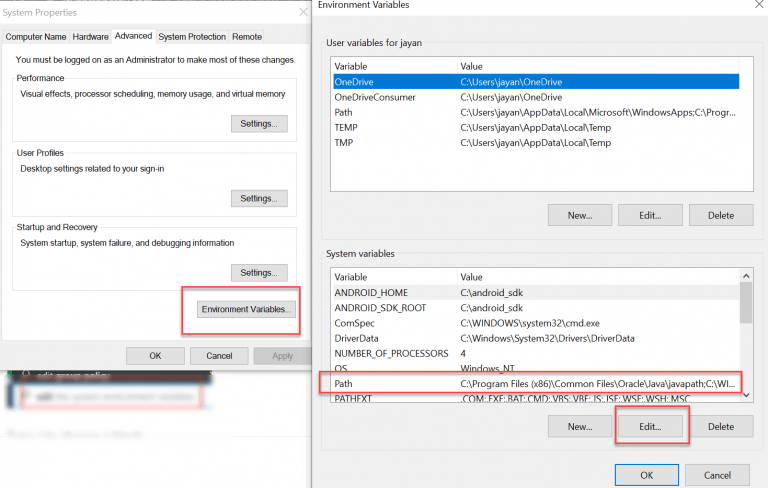Go to the Remote tab
The width and height of the screenshot is (768, 488).
point(247,37)
